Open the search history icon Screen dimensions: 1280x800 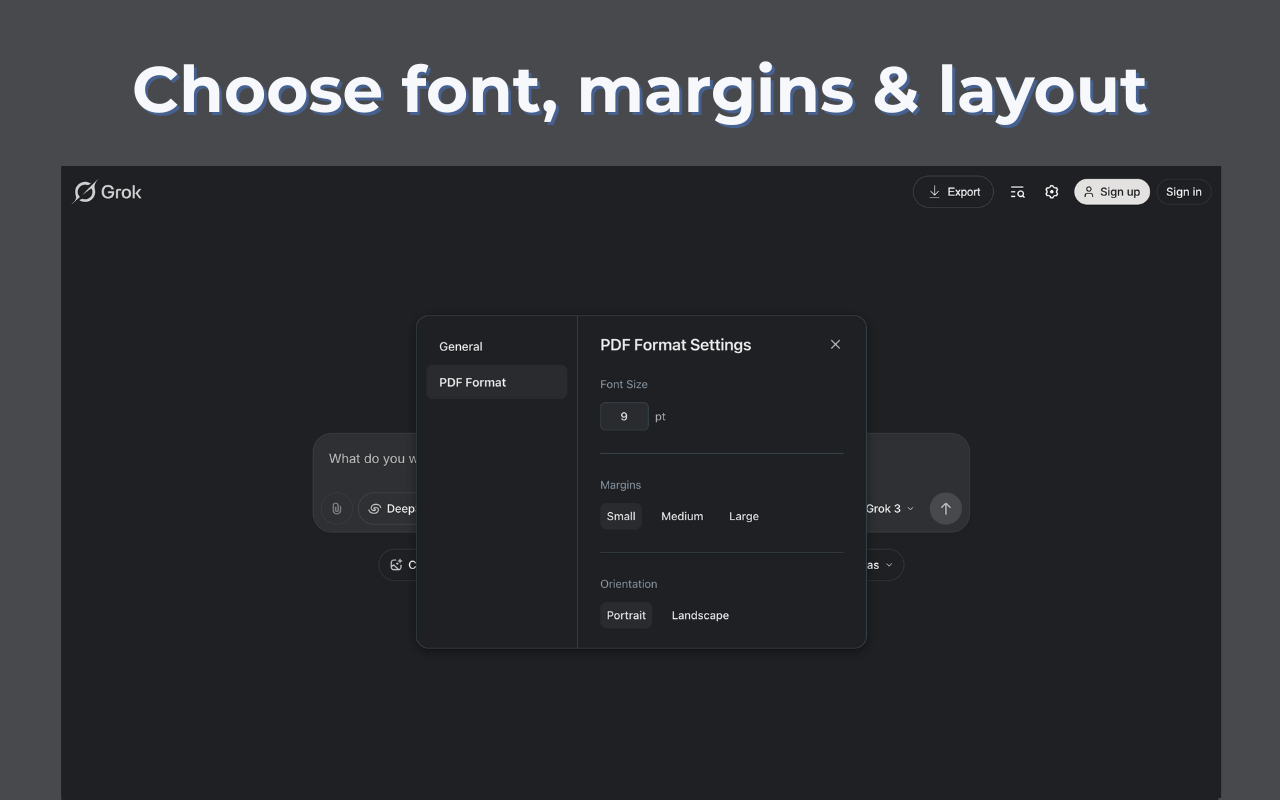pyautogui.click(x=1017, y=192)
